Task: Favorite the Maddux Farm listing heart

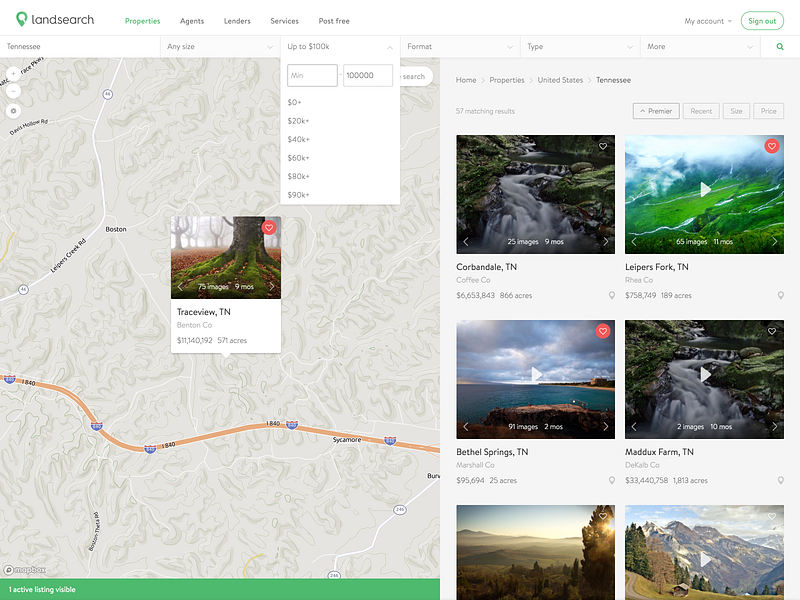Action: tap(771, 331)
